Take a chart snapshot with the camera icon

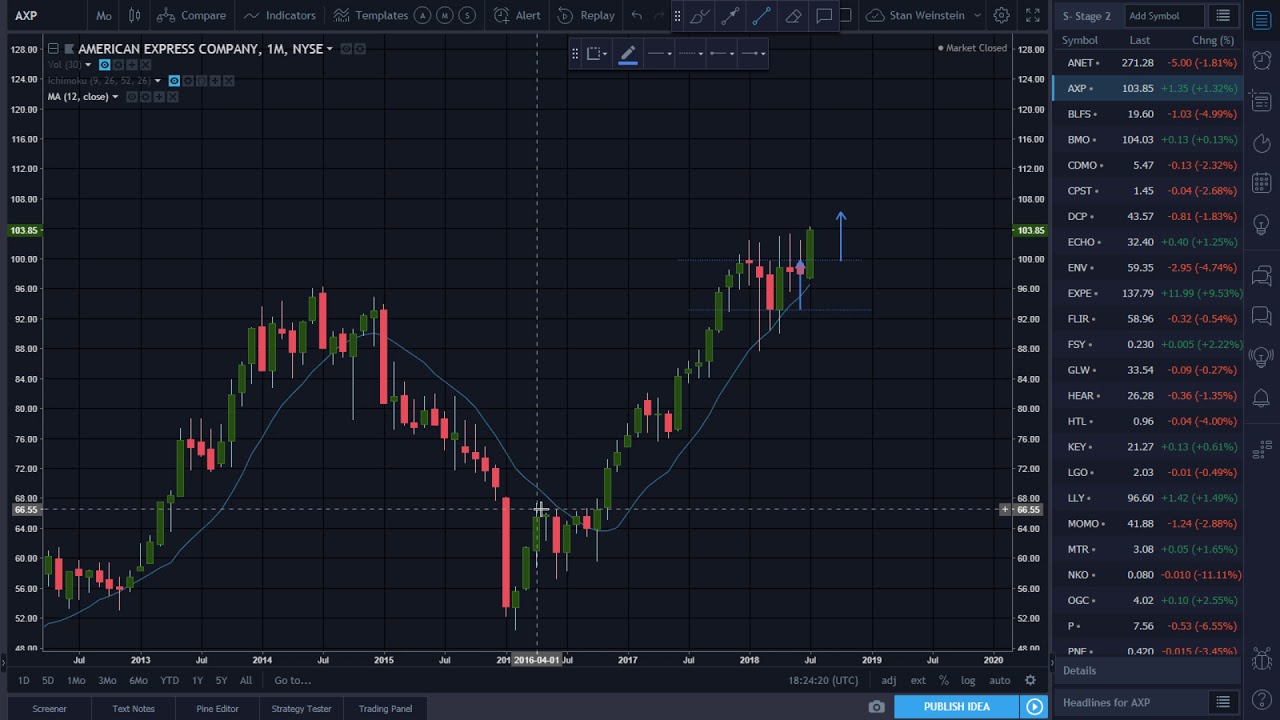pos(877,707)
